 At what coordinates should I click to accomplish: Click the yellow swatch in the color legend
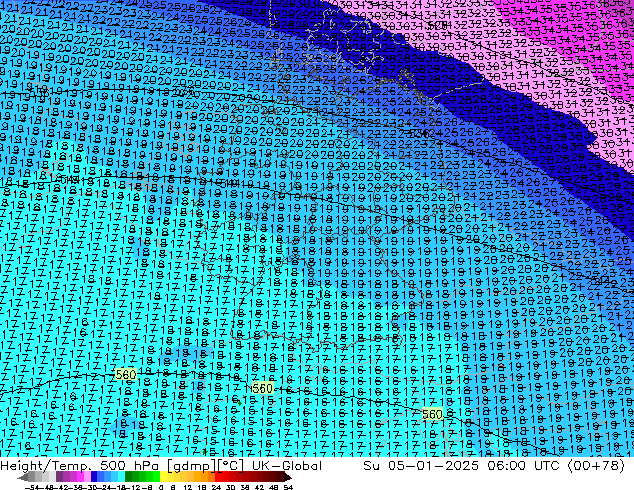pos(163,477)
